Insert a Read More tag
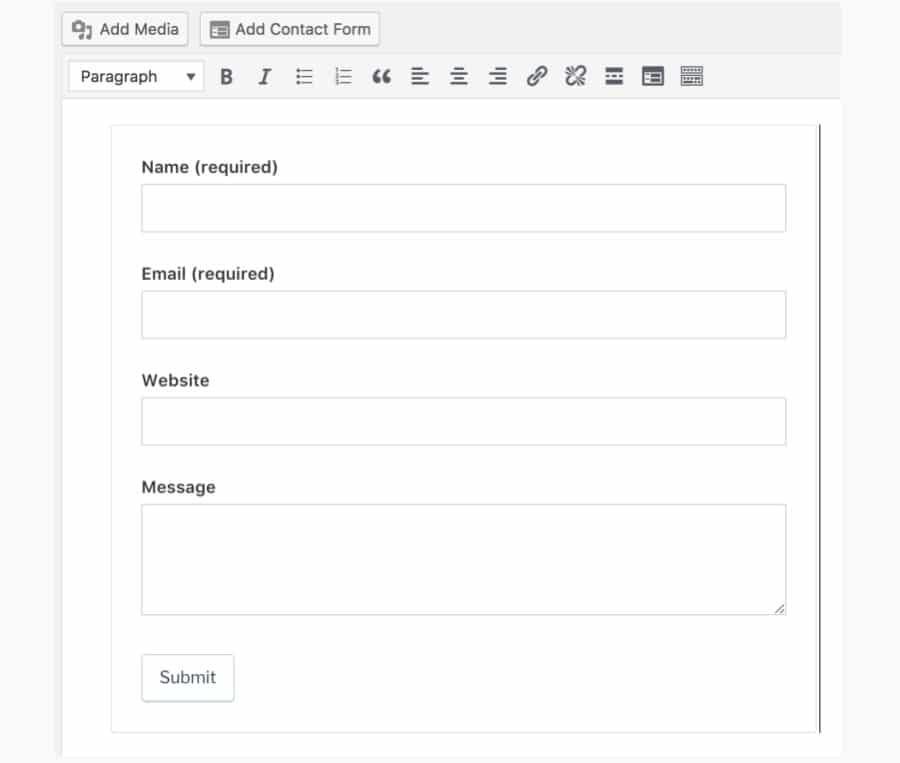The height and width of the screenshot is (763, 900). pyautogui.click(x=616, y=76)
